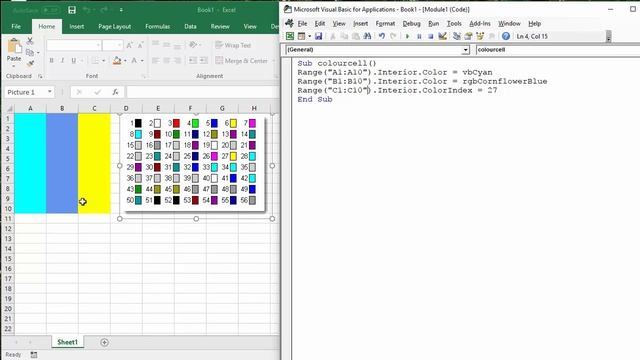This screenshot has height=360, width=640.
Task: Click yellow-filled cell in column C
Action: click(94, 163)
